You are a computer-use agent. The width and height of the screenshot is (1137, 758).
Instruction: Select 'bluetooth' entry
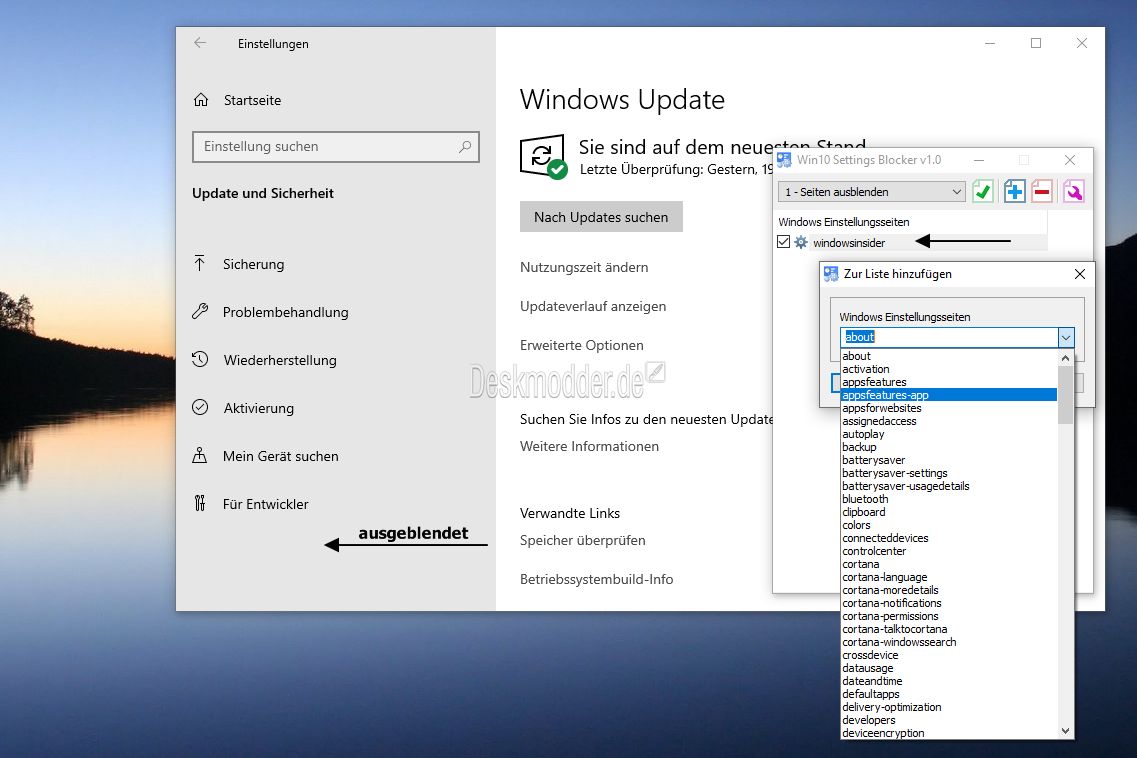[x=948, y=499]
